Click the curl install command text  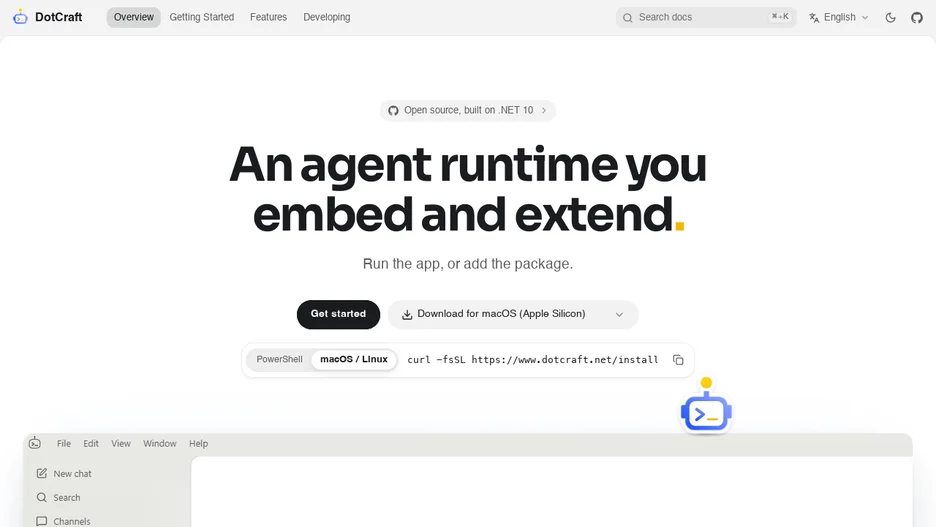click(x=532, y=360)
